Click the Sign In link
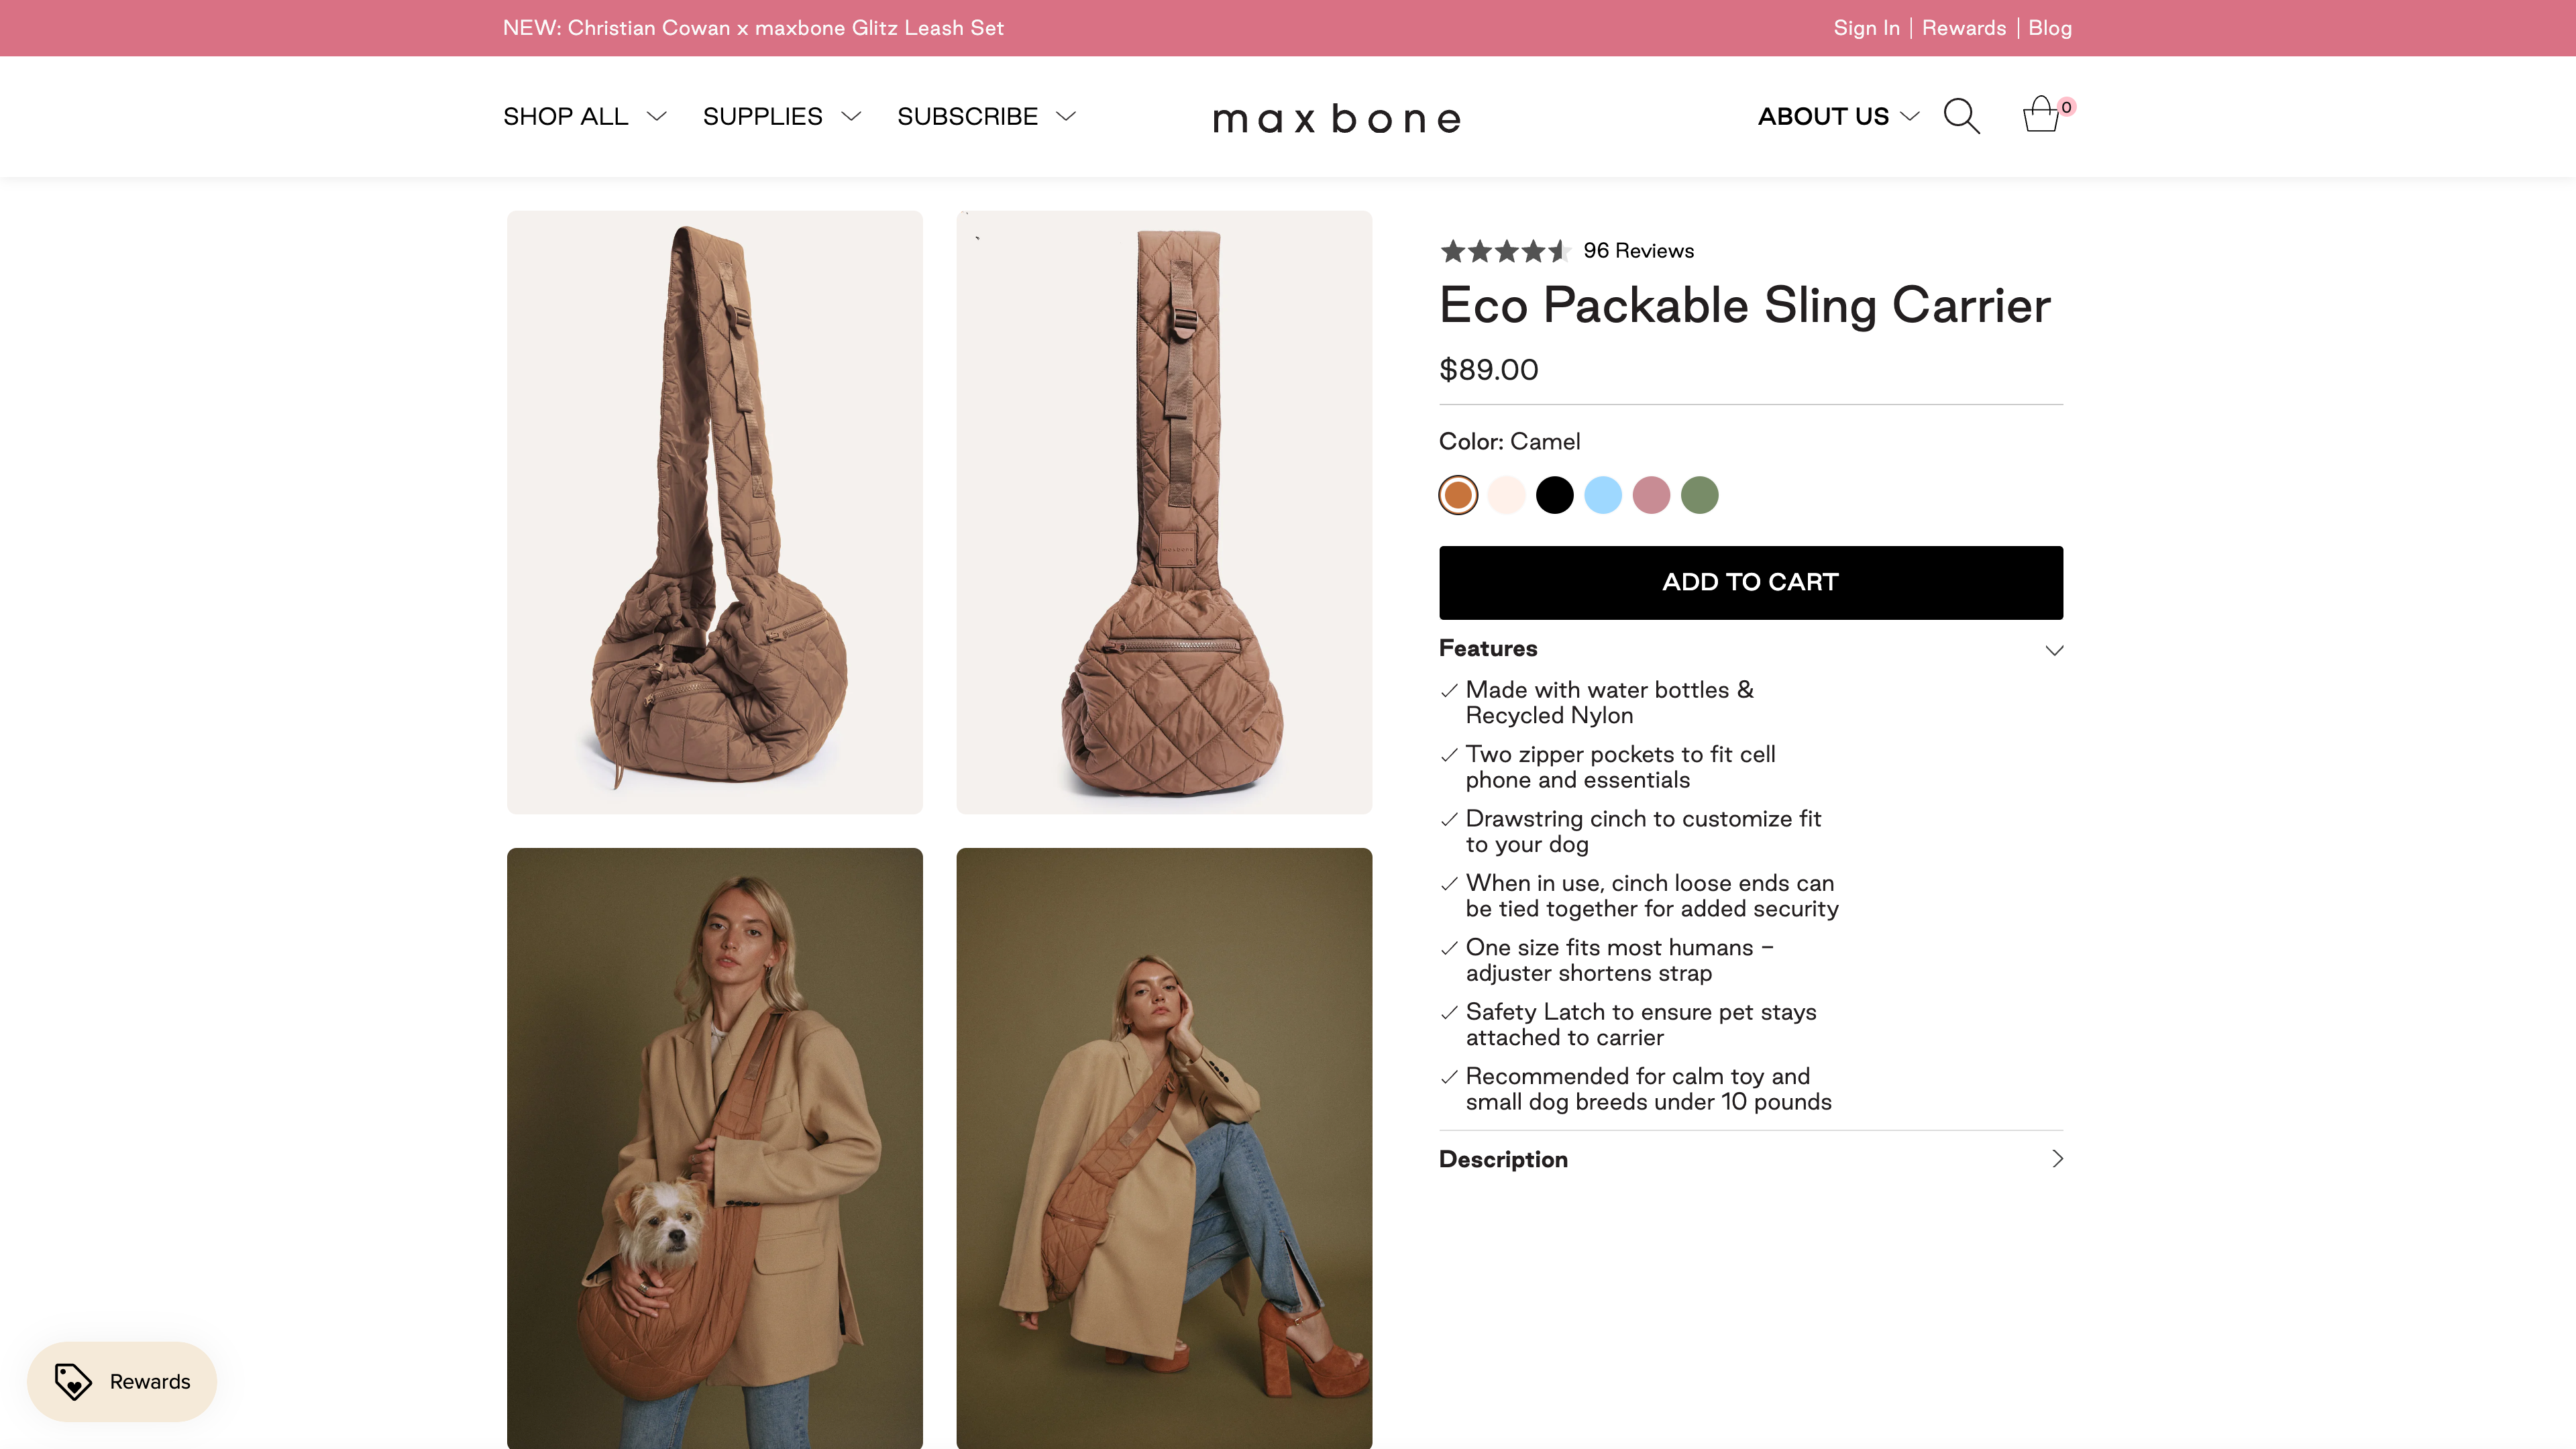Screen dimensions: 2576x1449 coord(1866,28)
